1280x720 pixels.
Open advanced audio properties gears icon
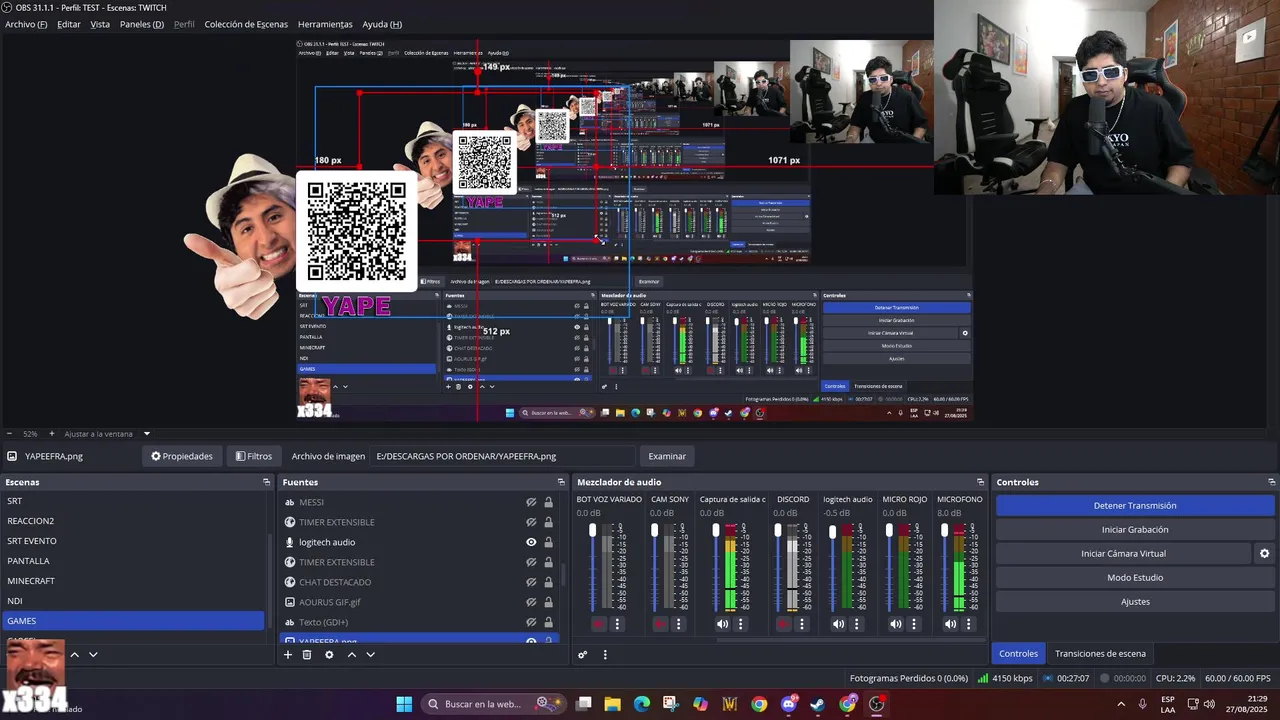click(583, 655)
